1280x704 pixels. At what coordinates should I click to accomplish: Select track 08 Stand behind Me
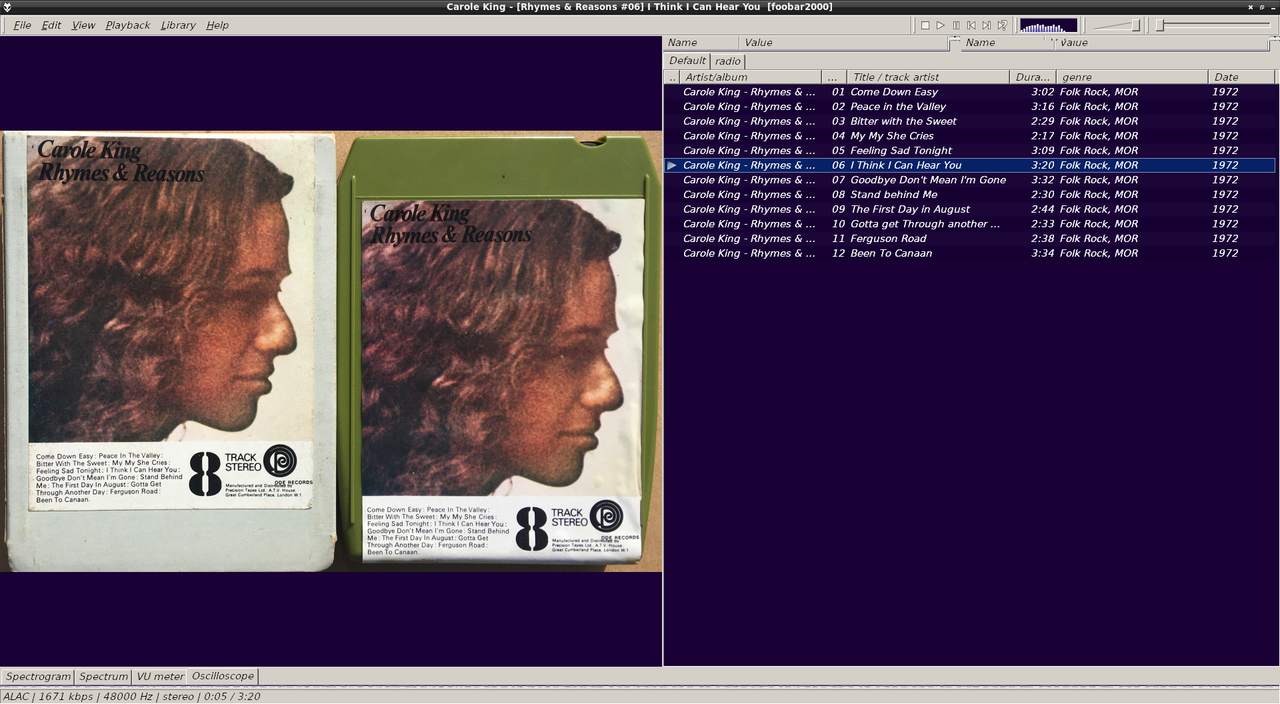tap(970, 195)
